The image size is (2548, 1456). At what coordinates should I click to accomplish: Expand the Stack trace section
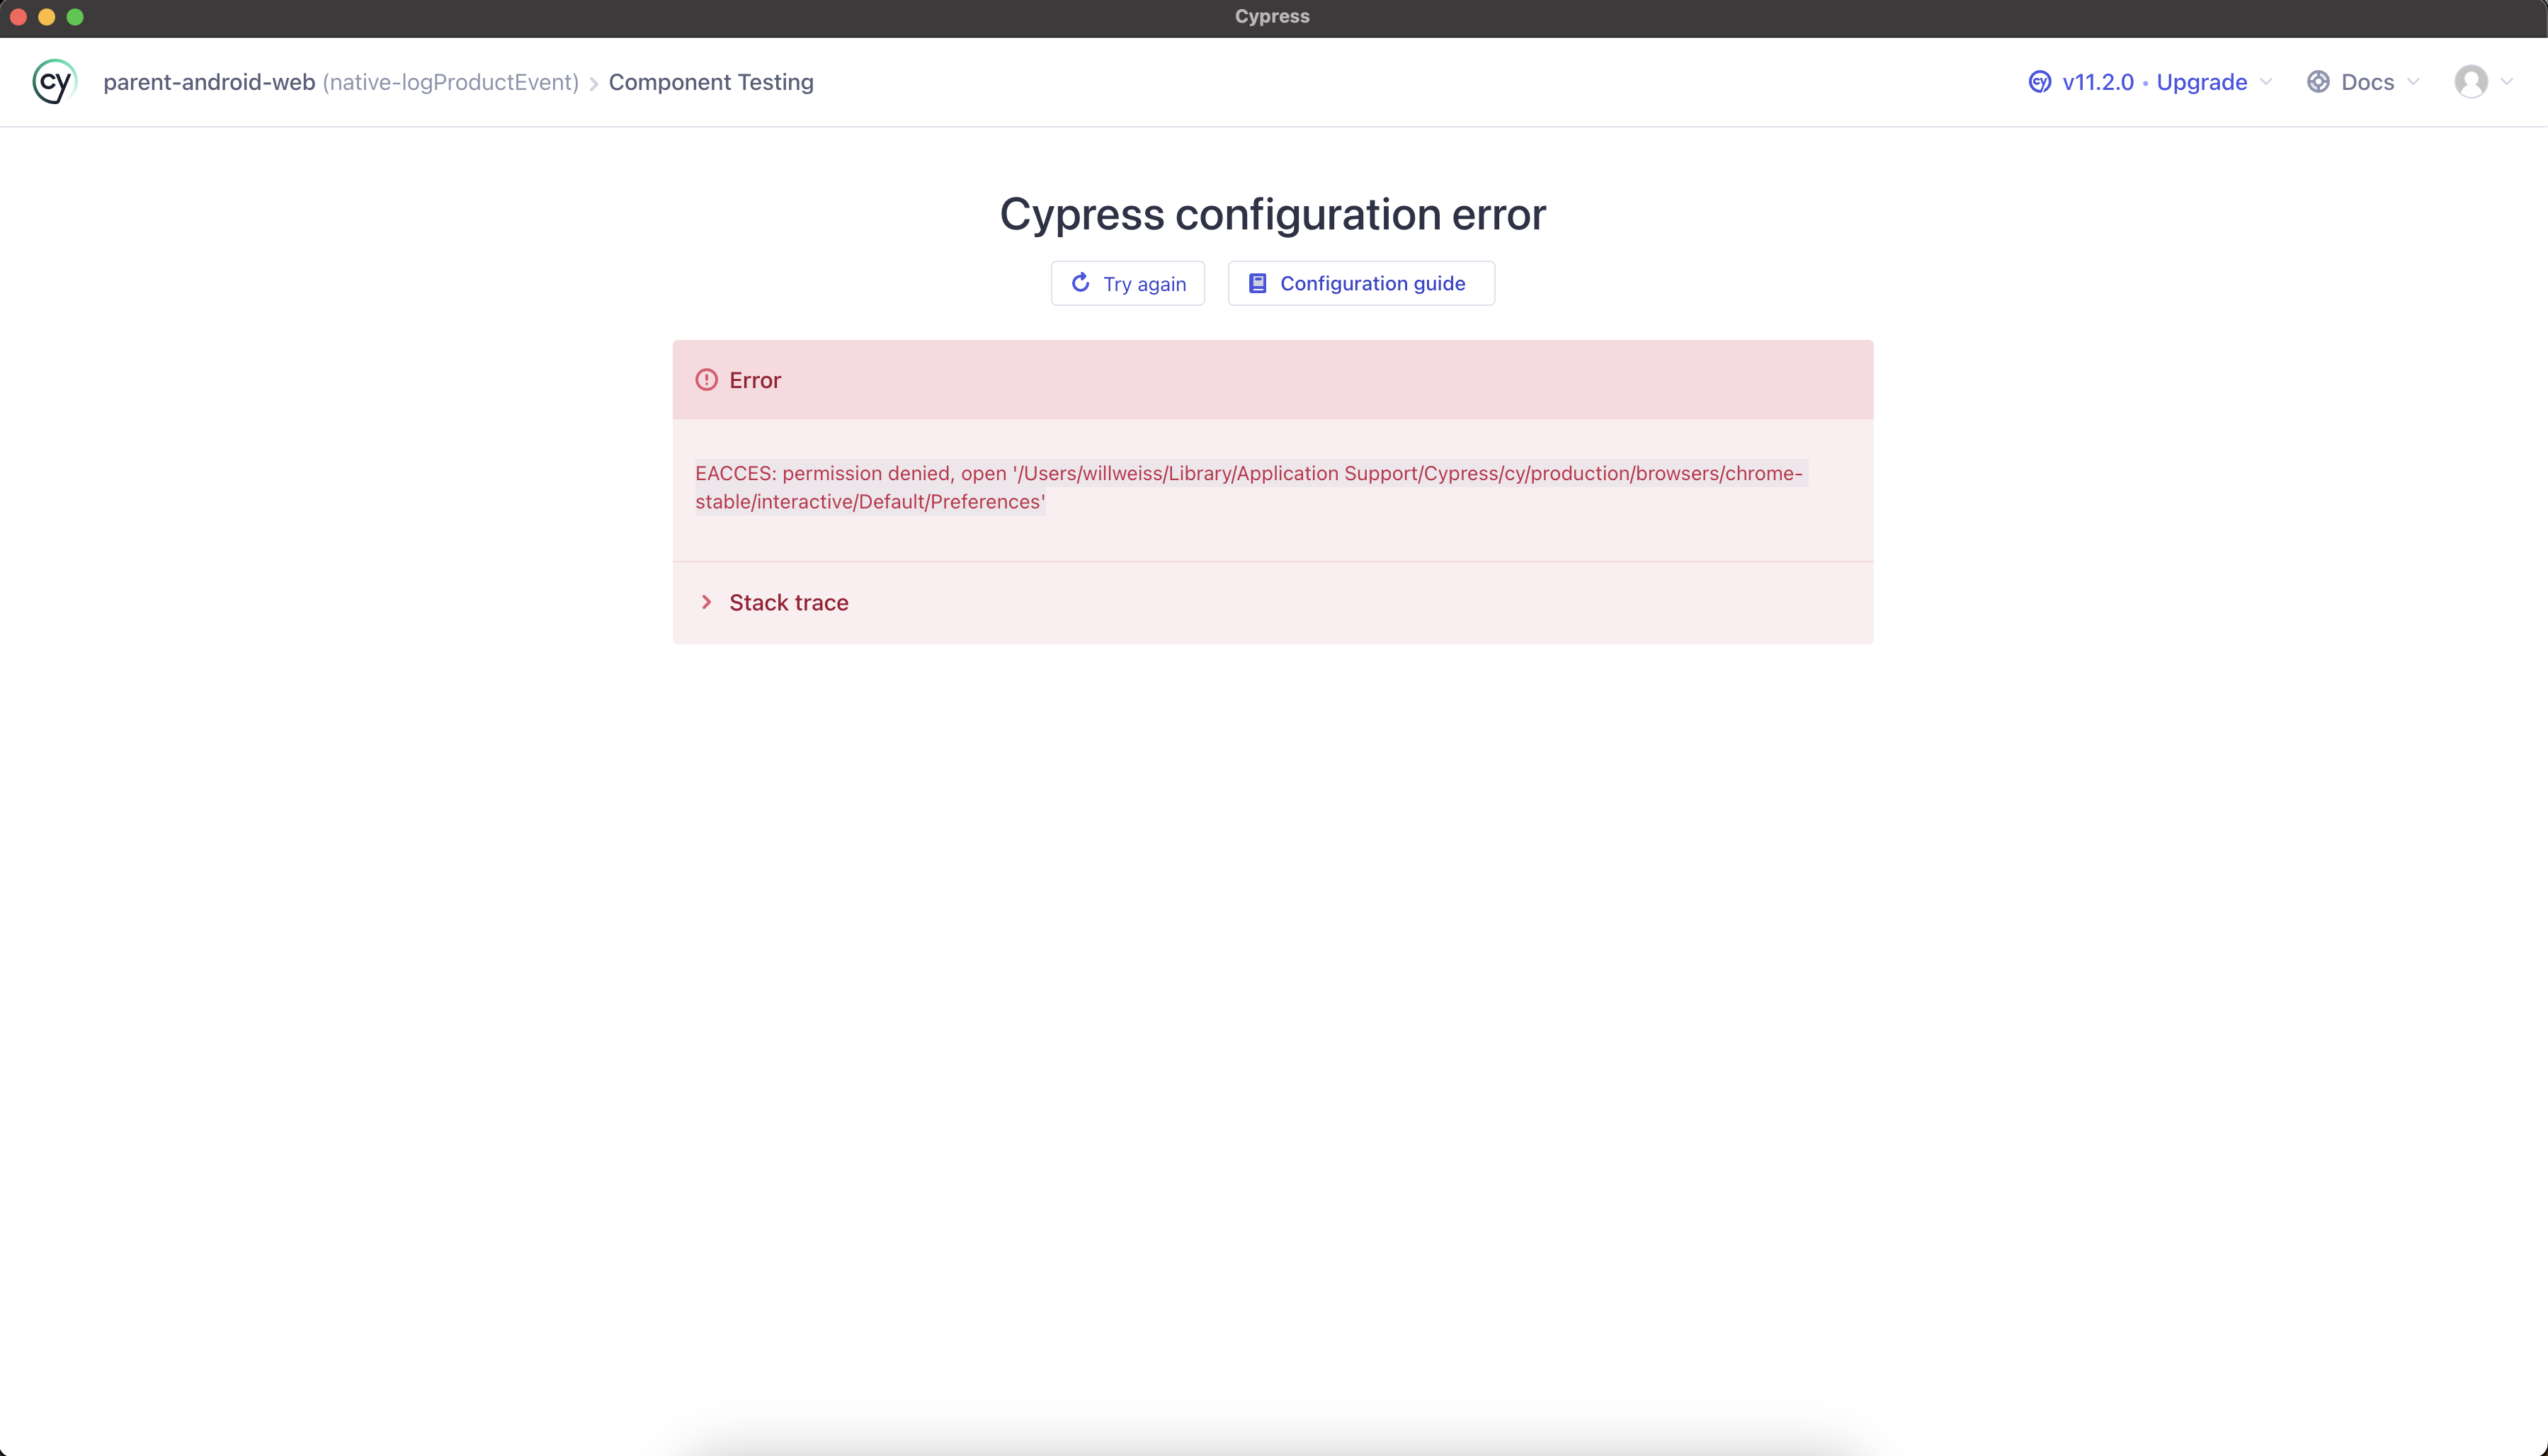point(788,602)
